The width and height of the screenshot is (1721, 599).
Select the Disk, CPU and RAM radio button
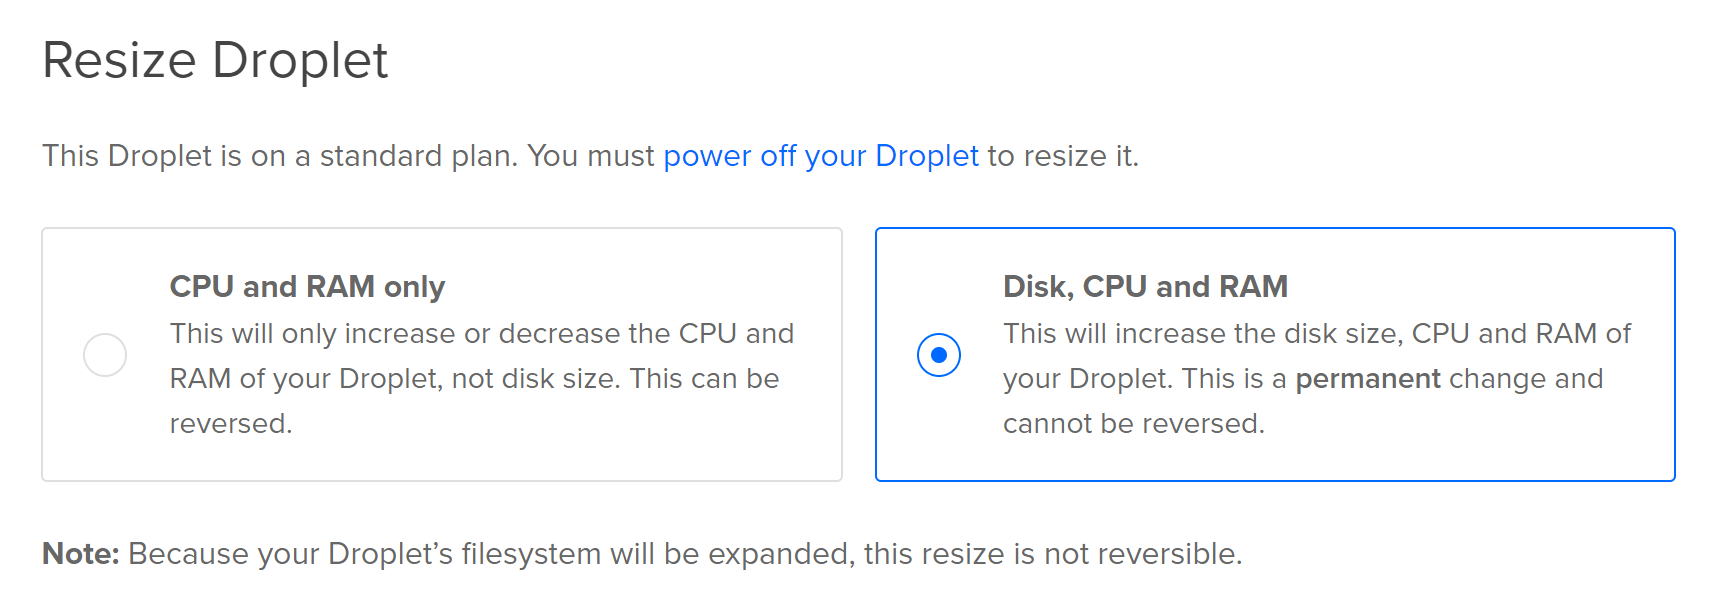[x=938, y=354]
